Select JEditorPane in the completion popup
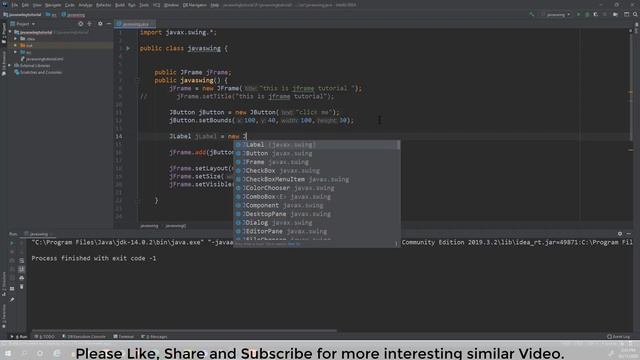The width and height of the screenshot is (640, 360). pyautogui.click(x=316, y=231)
